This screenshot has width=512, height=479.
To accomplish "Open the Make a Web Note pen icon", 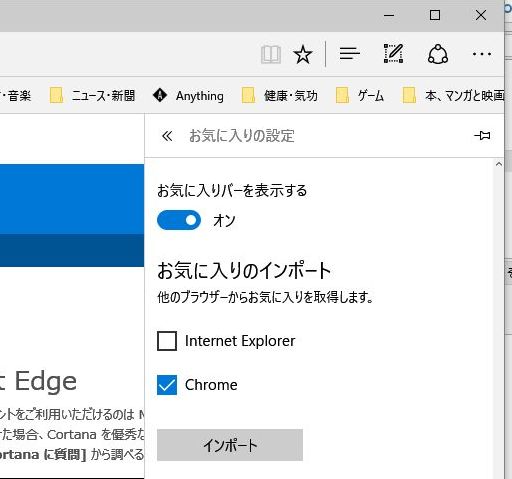I will pos(393,53).
